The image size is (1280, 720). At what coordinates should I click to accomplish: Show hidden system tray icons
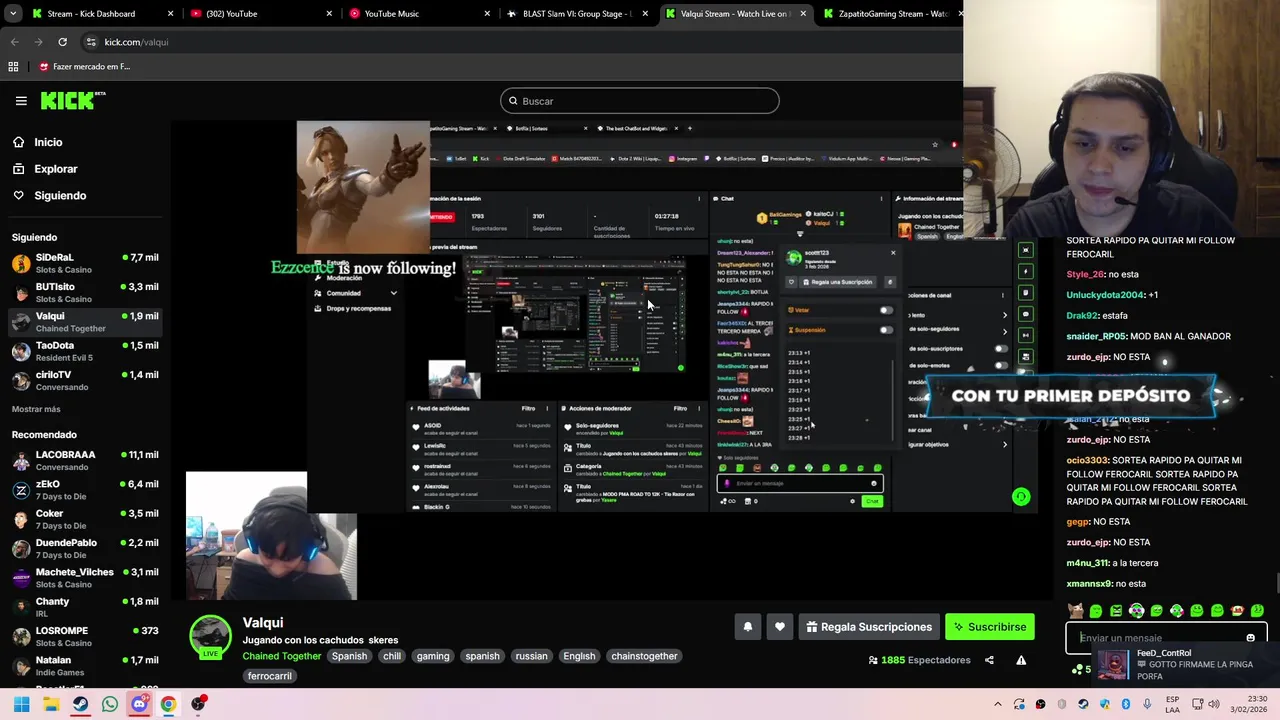(x=997, y=704)
